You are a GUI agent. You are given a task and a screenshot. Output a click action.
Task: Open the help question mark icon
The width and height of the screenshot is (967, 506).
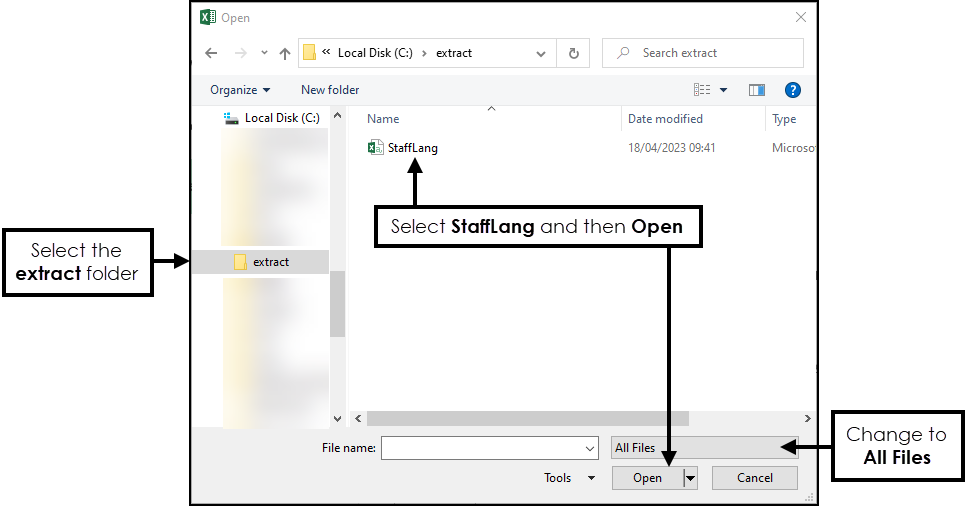tap(793, 90)
